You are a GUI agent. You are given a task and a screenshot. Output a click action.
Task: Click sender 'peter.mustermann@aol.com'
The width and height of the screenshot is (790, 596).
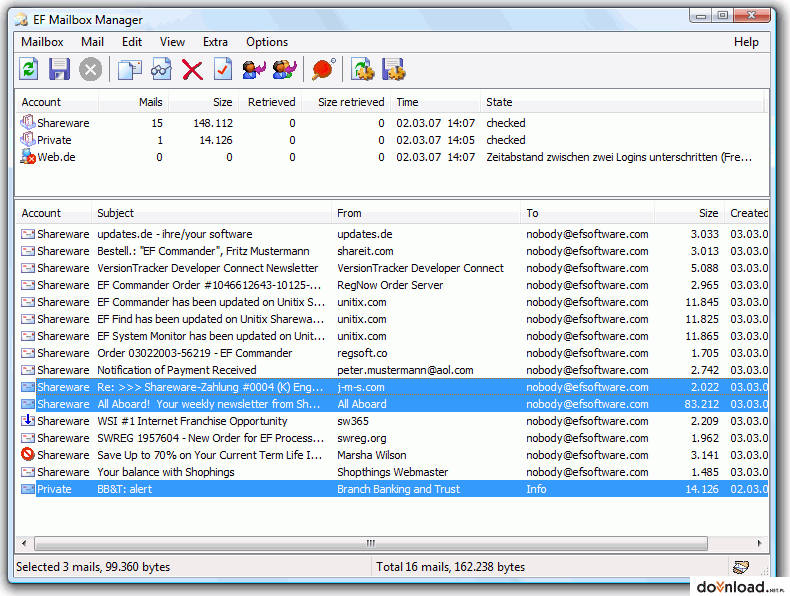pos(405,370)
